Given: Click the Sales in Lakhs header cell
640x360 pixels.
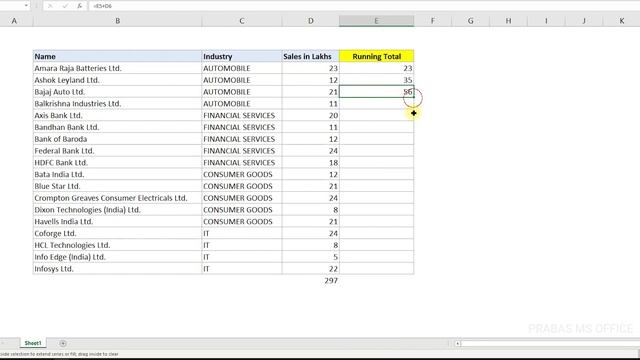Looking at the screenshot, I should pos(311,56).
